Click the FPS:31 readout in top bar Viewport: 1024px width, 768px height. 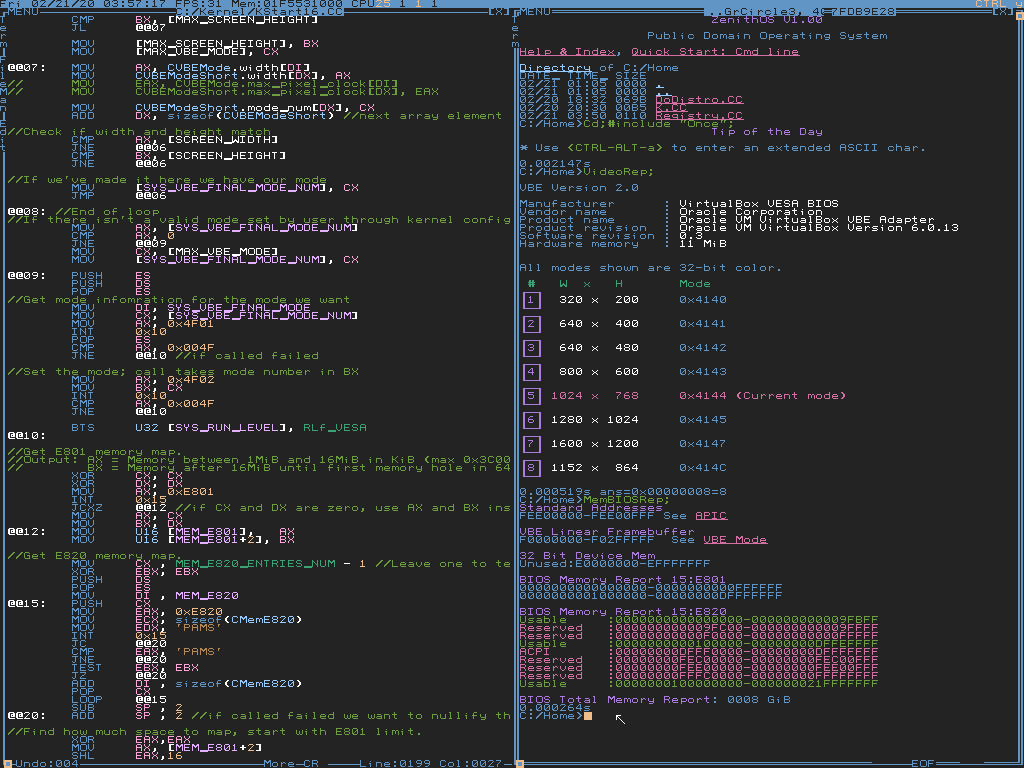click(199, 4)
